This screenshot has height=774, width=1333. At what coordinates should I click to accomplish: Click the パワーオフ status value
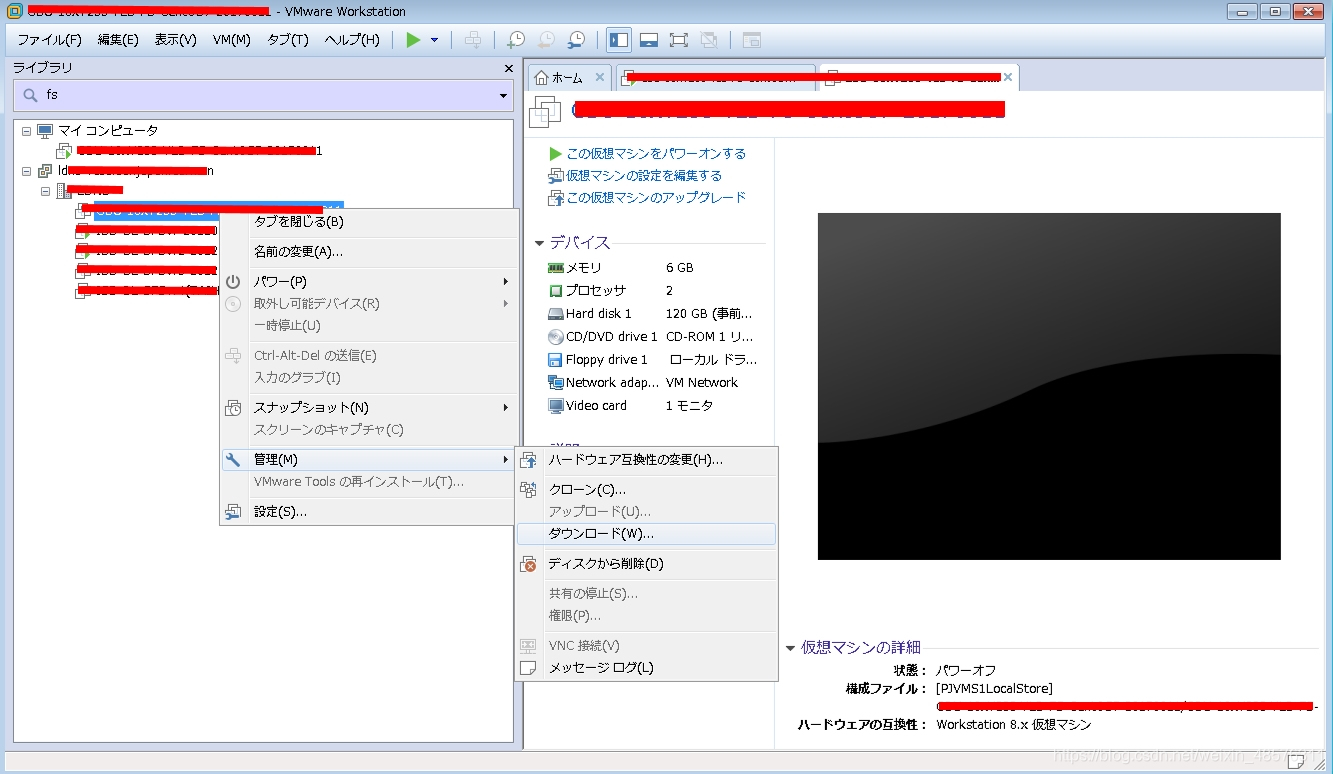(x=966, y=671)
